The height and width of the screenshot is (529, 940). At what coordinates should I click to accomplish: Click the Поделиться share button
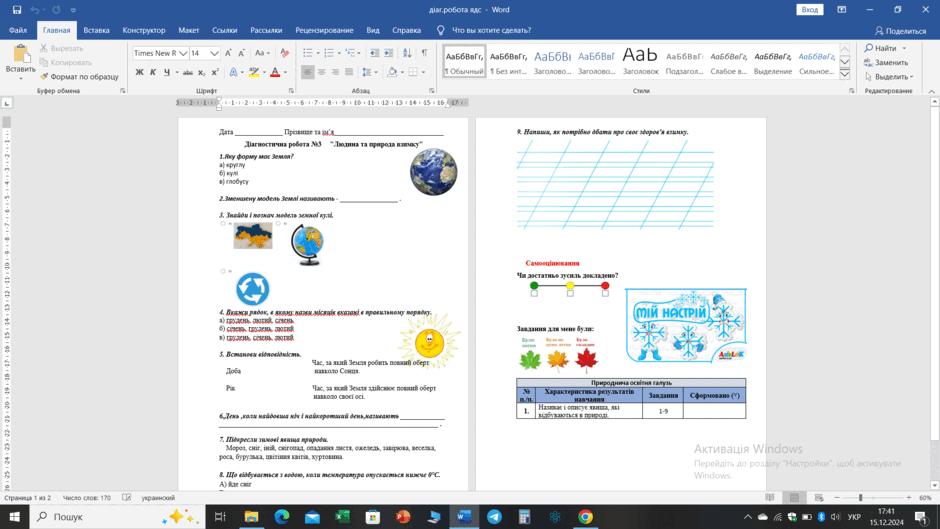900,31
